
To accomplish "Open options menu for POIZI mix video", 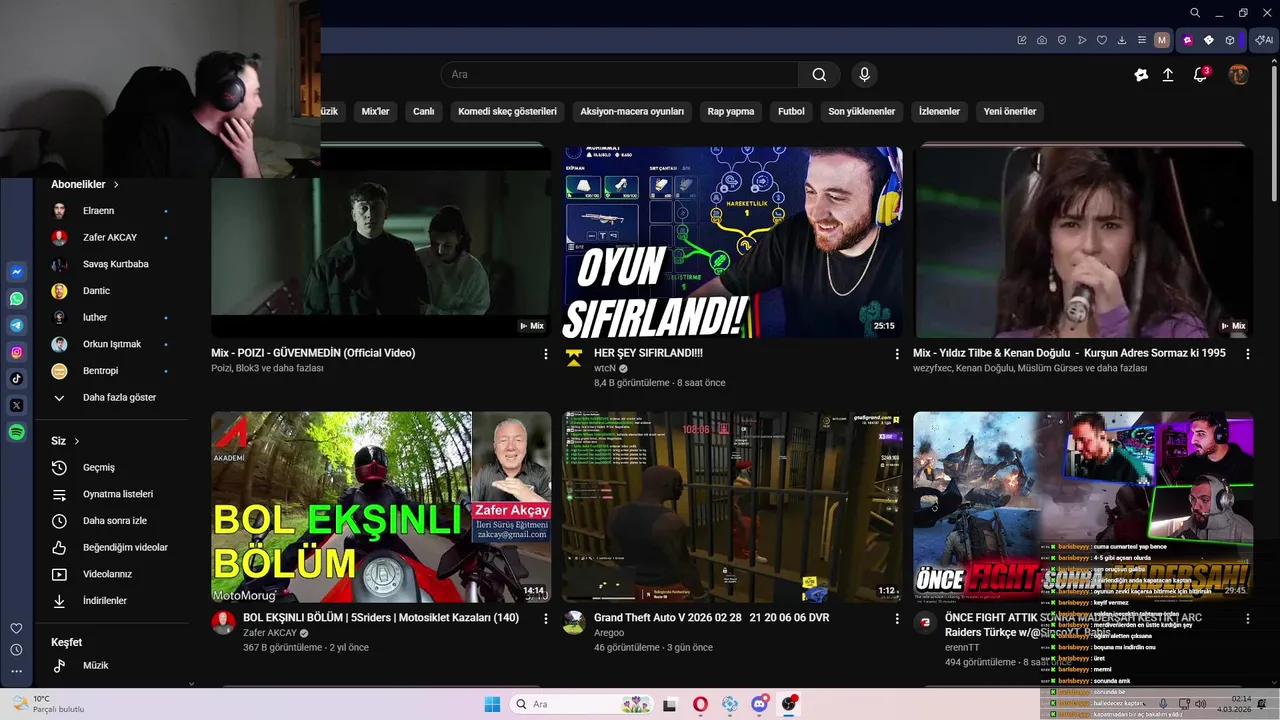I will pos(546,354).
